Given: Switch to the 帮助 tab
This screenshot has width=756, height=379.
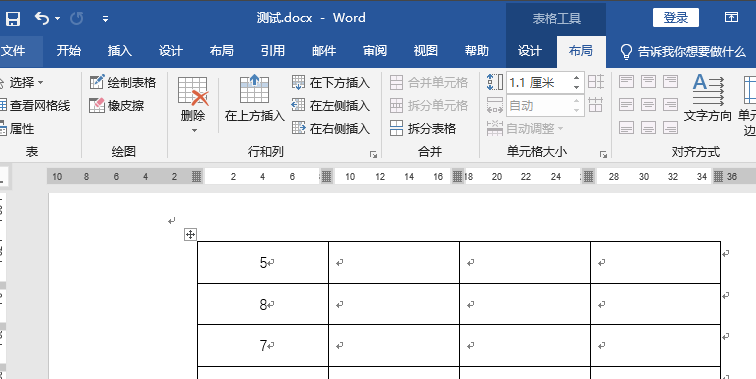Looking at the screenshot, I should [477, 51].
